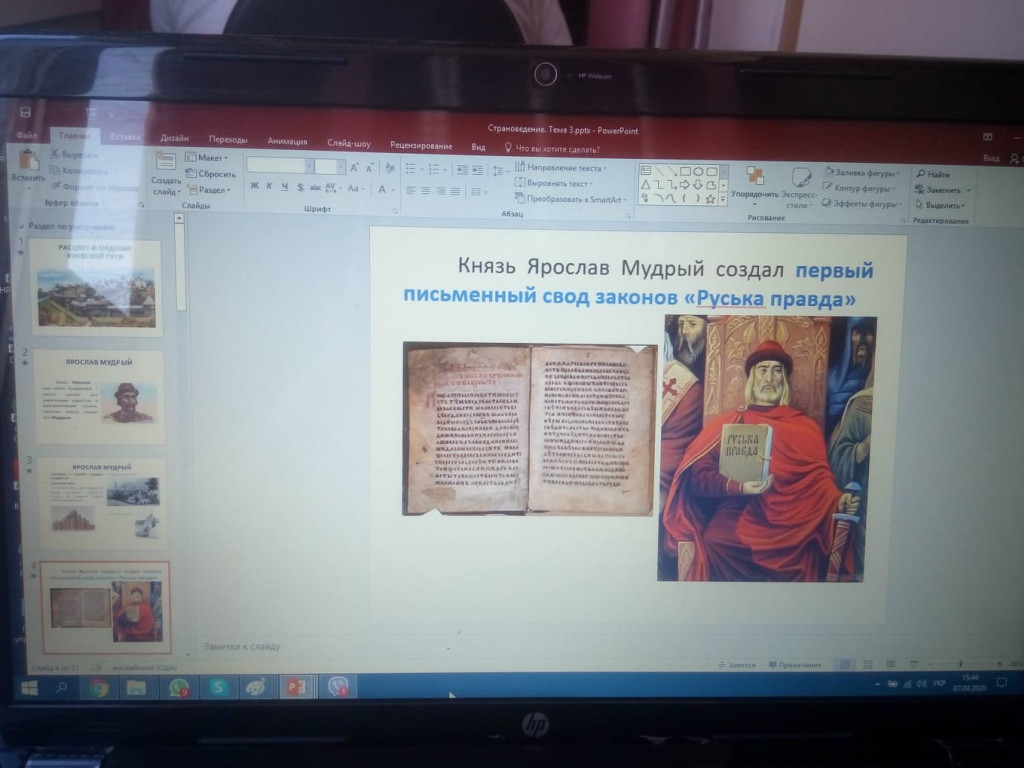Click the decrease font size icon
Screen dimensions: 1024x768
click(x=370, y=168)
